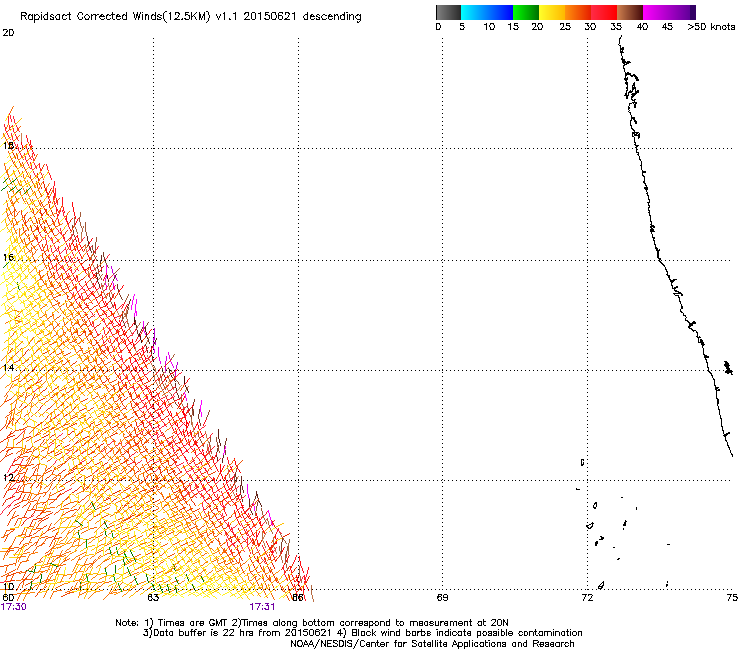The image size is (740, 650).
Task: Click the 'Times are GMT' note line
Action: (311, 623)
